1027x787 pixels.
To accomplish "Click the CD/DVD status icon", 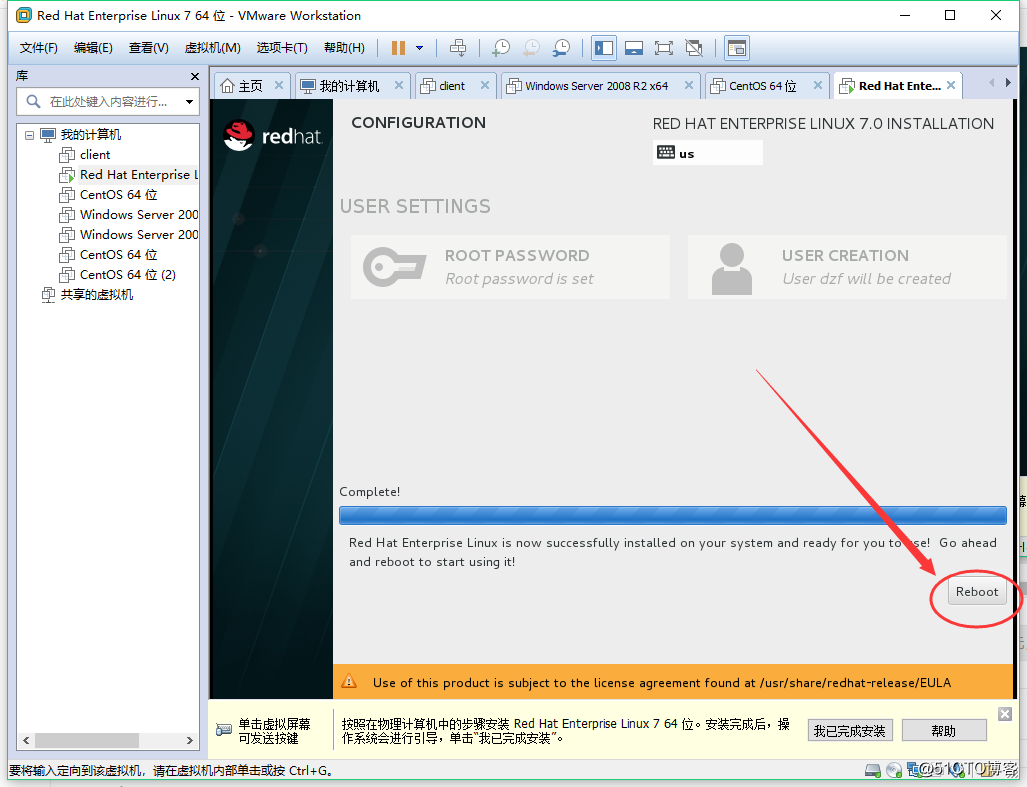I will coord(893,770).
